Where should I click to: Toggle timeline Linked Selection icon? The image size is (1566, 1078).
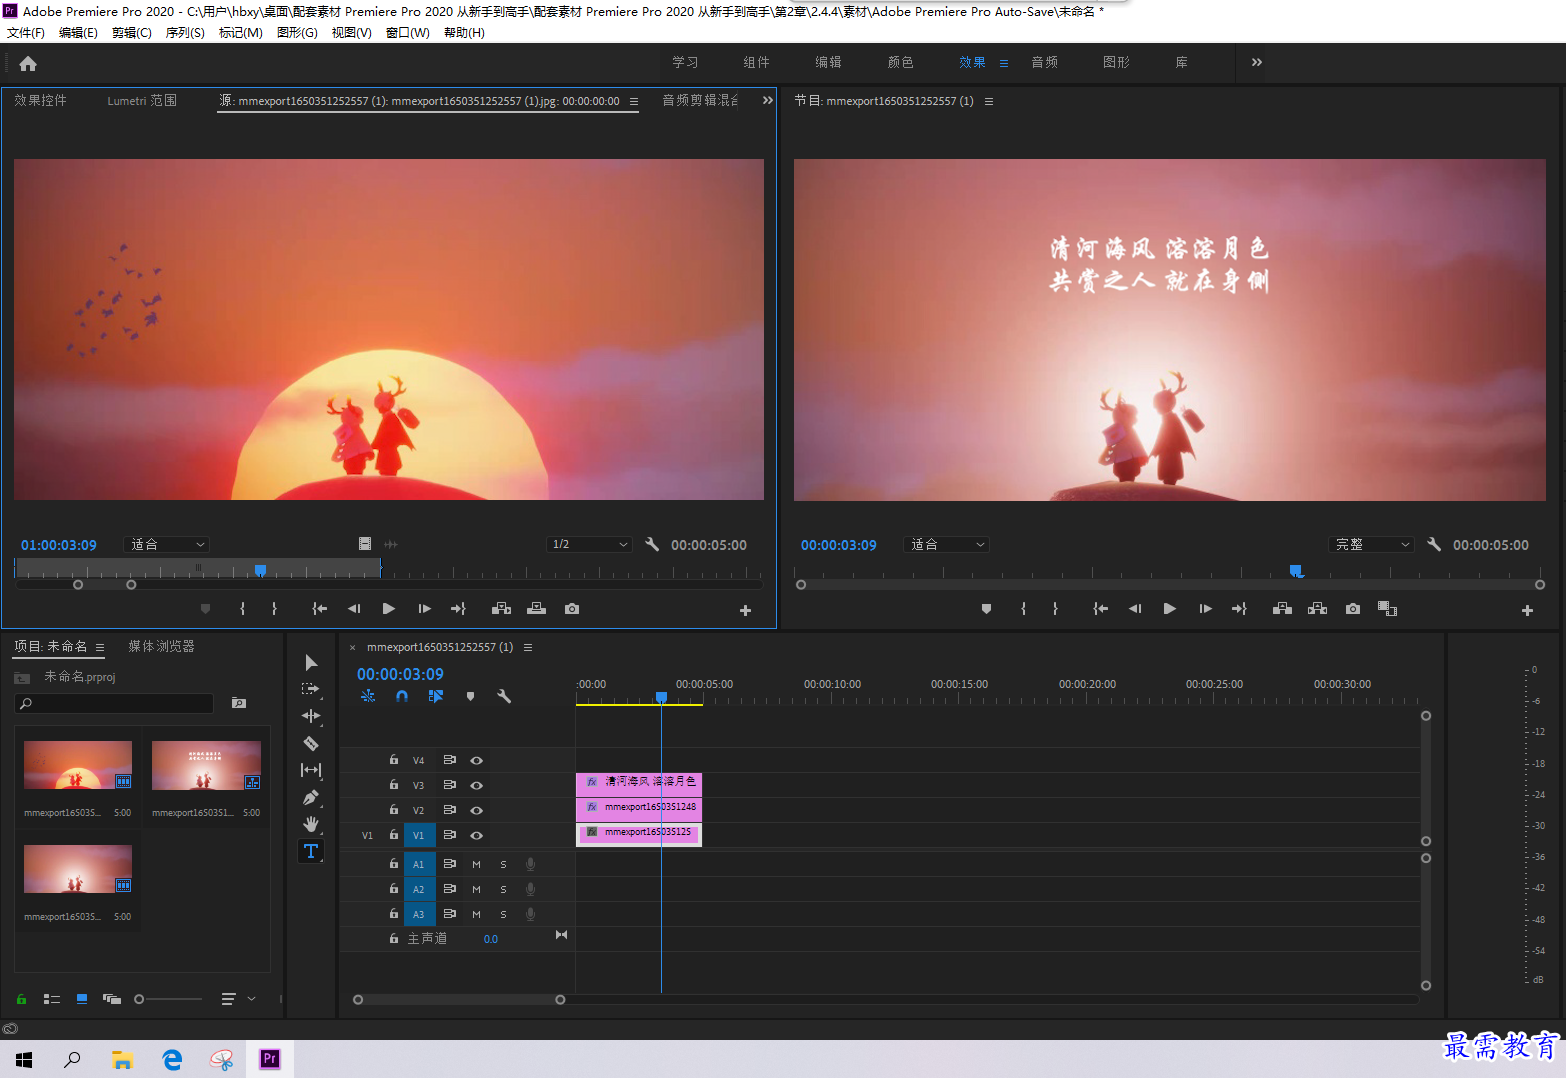(x=436, y=696)
